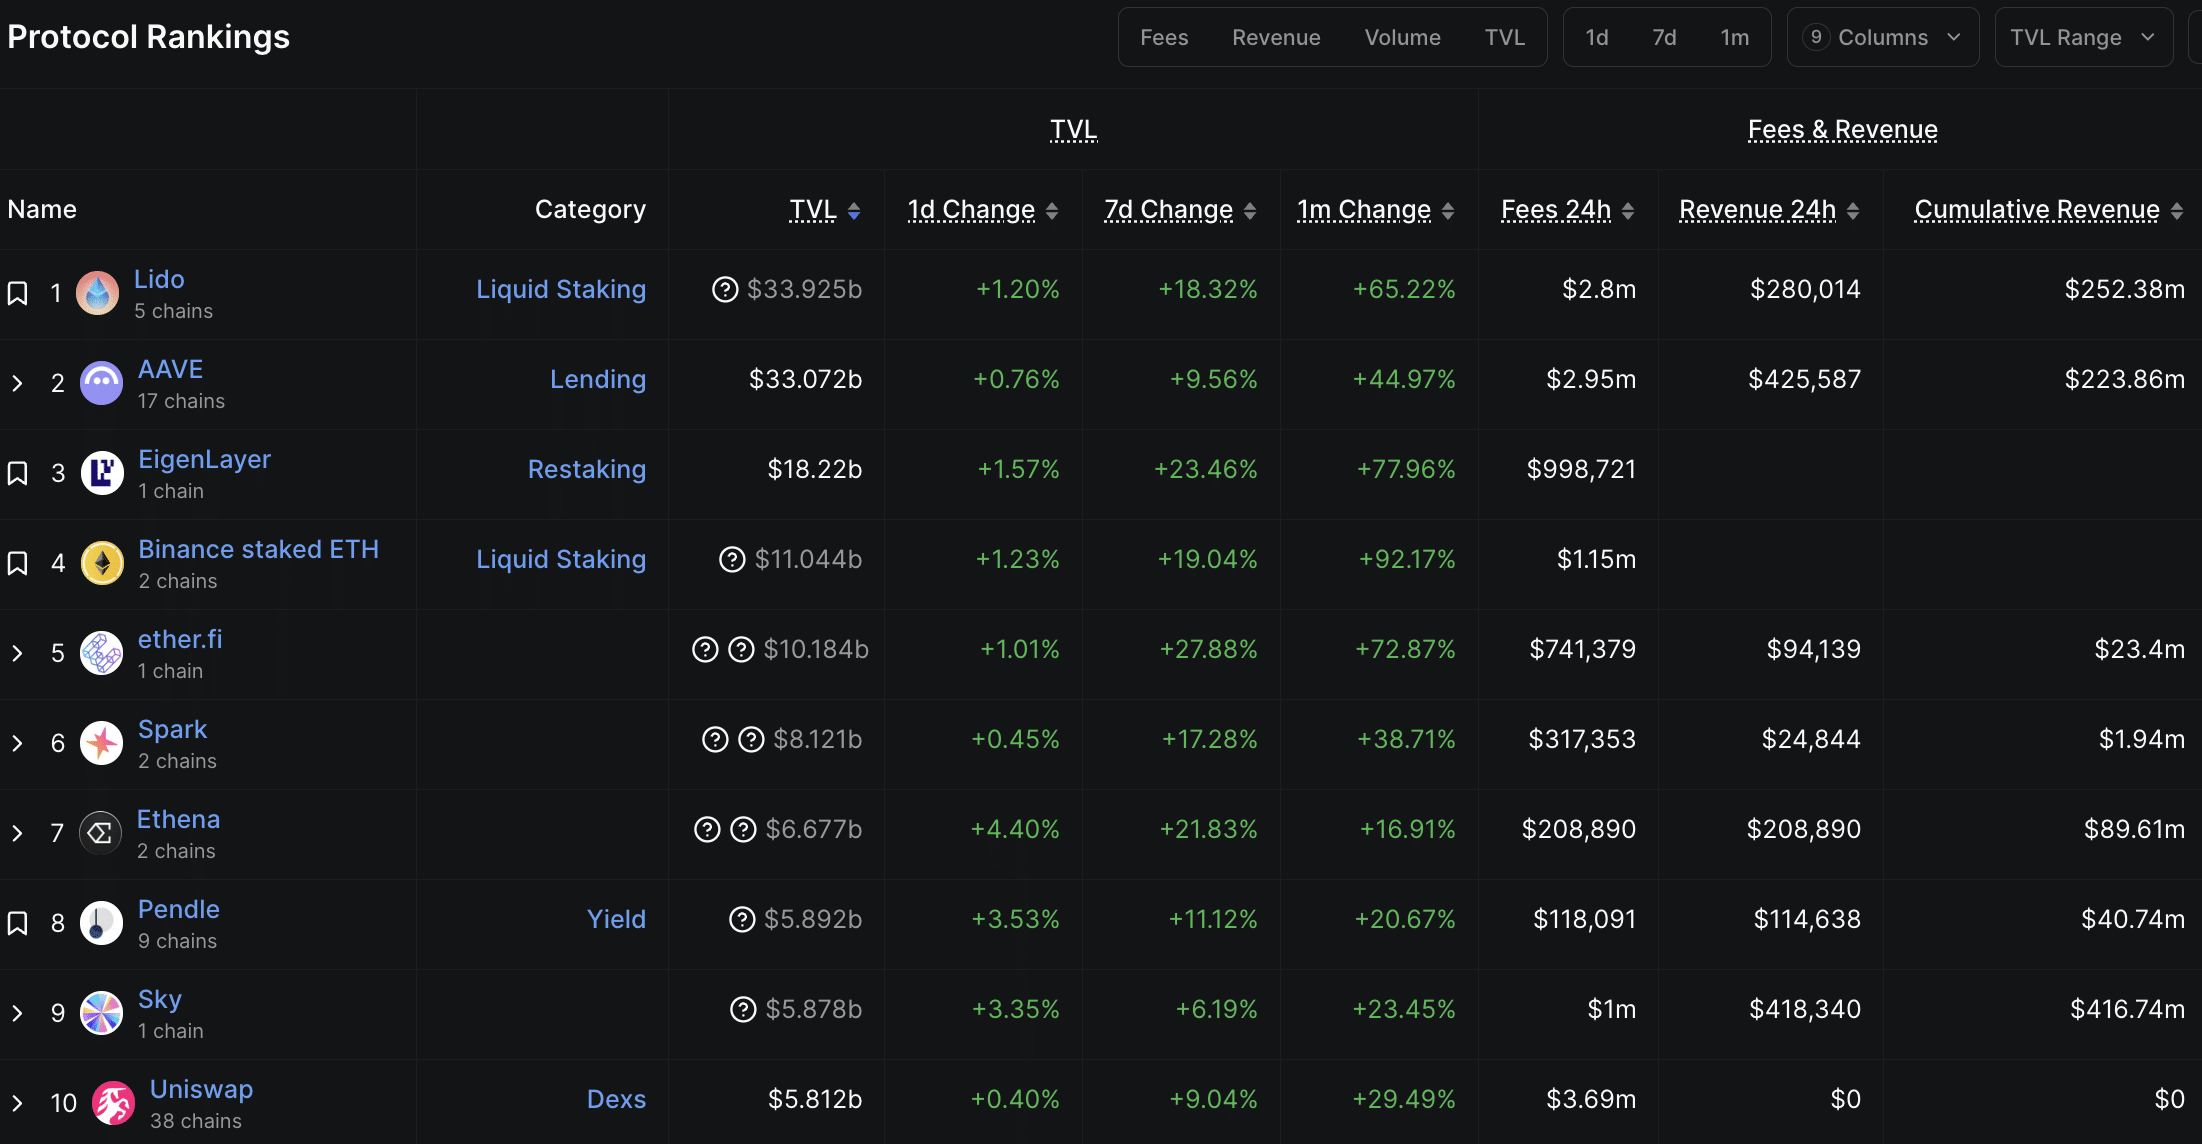Bookmark the Lido protocol row
2202x1144 pixels.
click(17, 293)
